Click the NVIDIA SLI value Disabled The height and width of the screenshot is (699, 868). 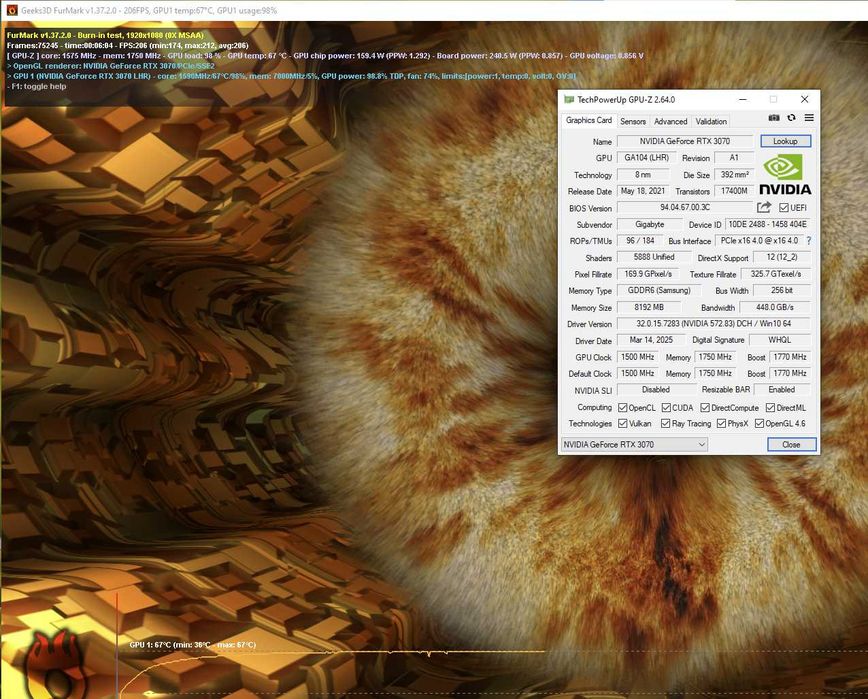tap(655, 390)
